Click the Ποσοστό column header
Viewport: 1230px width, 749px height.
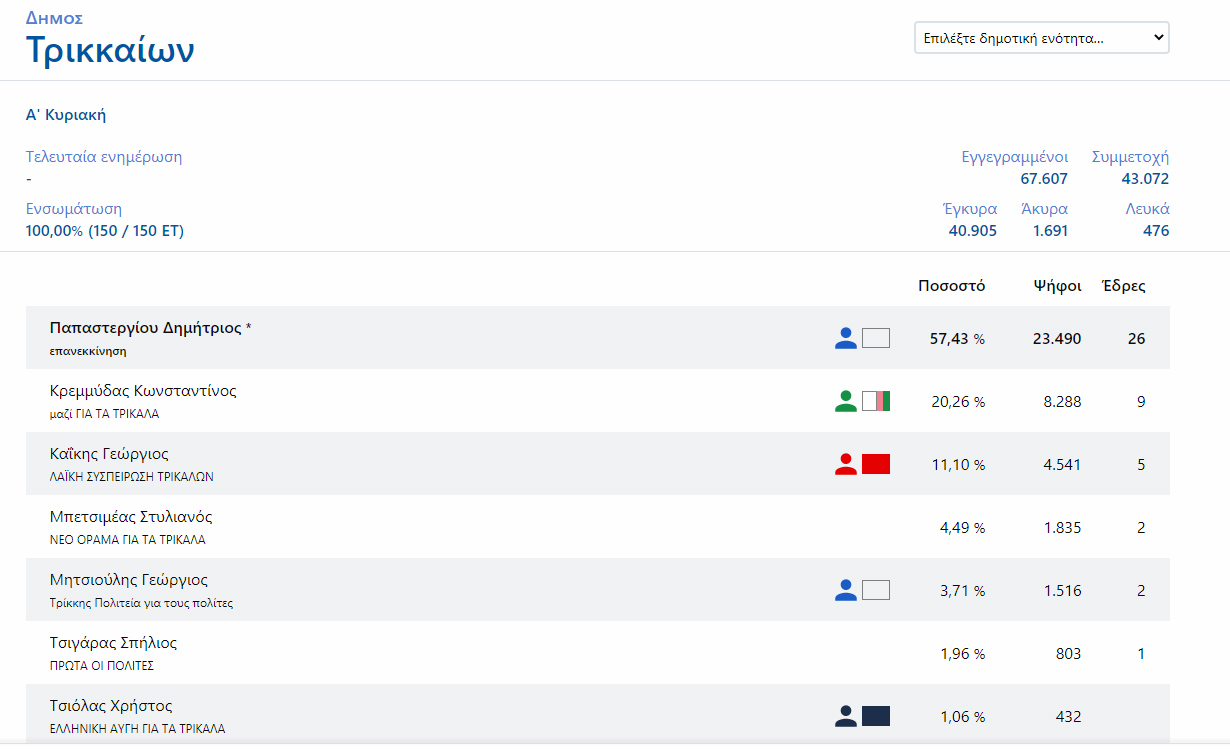pos(951,286)
